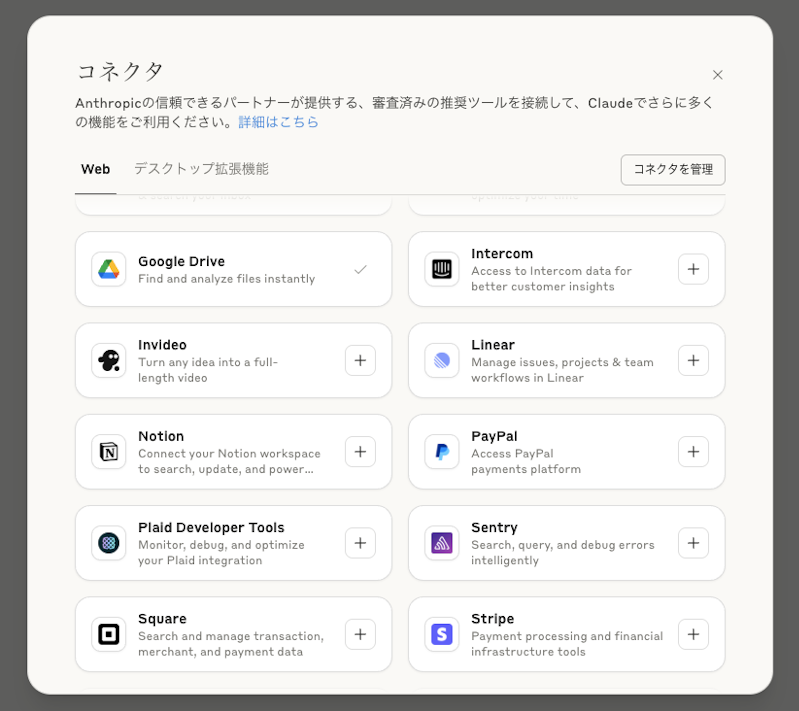Screen dimensions: 799x711
Task: Select the Notion title text
Action: point(161,436)
